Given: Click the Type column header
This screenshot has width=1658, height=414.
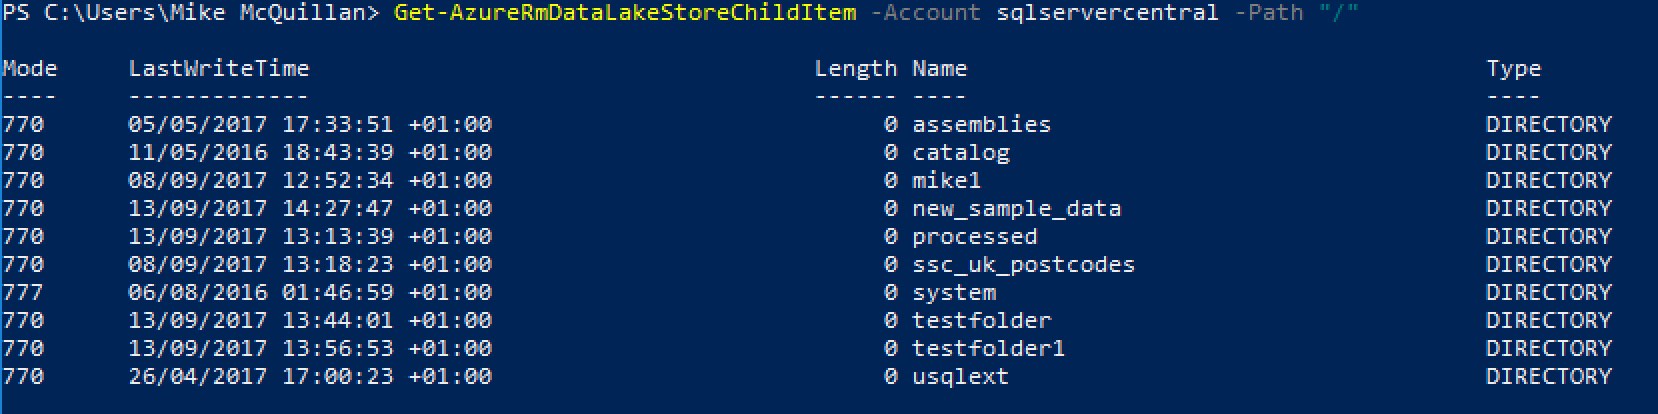Looking at the screenshot, I should point(1513,69).
